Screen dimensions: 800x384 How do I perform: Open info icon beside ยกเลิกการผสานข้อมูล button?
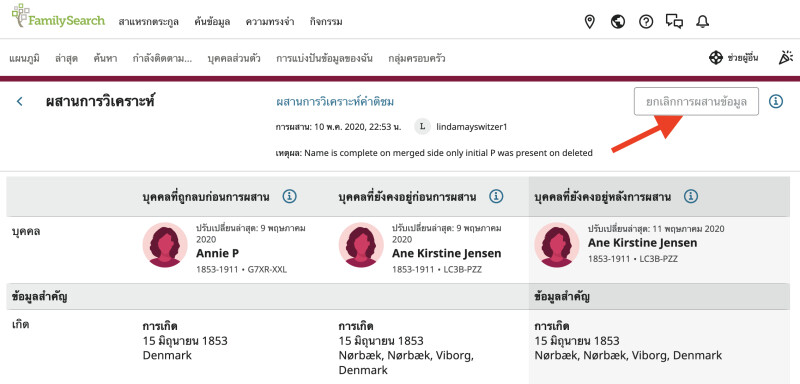[x=776, y=101]
